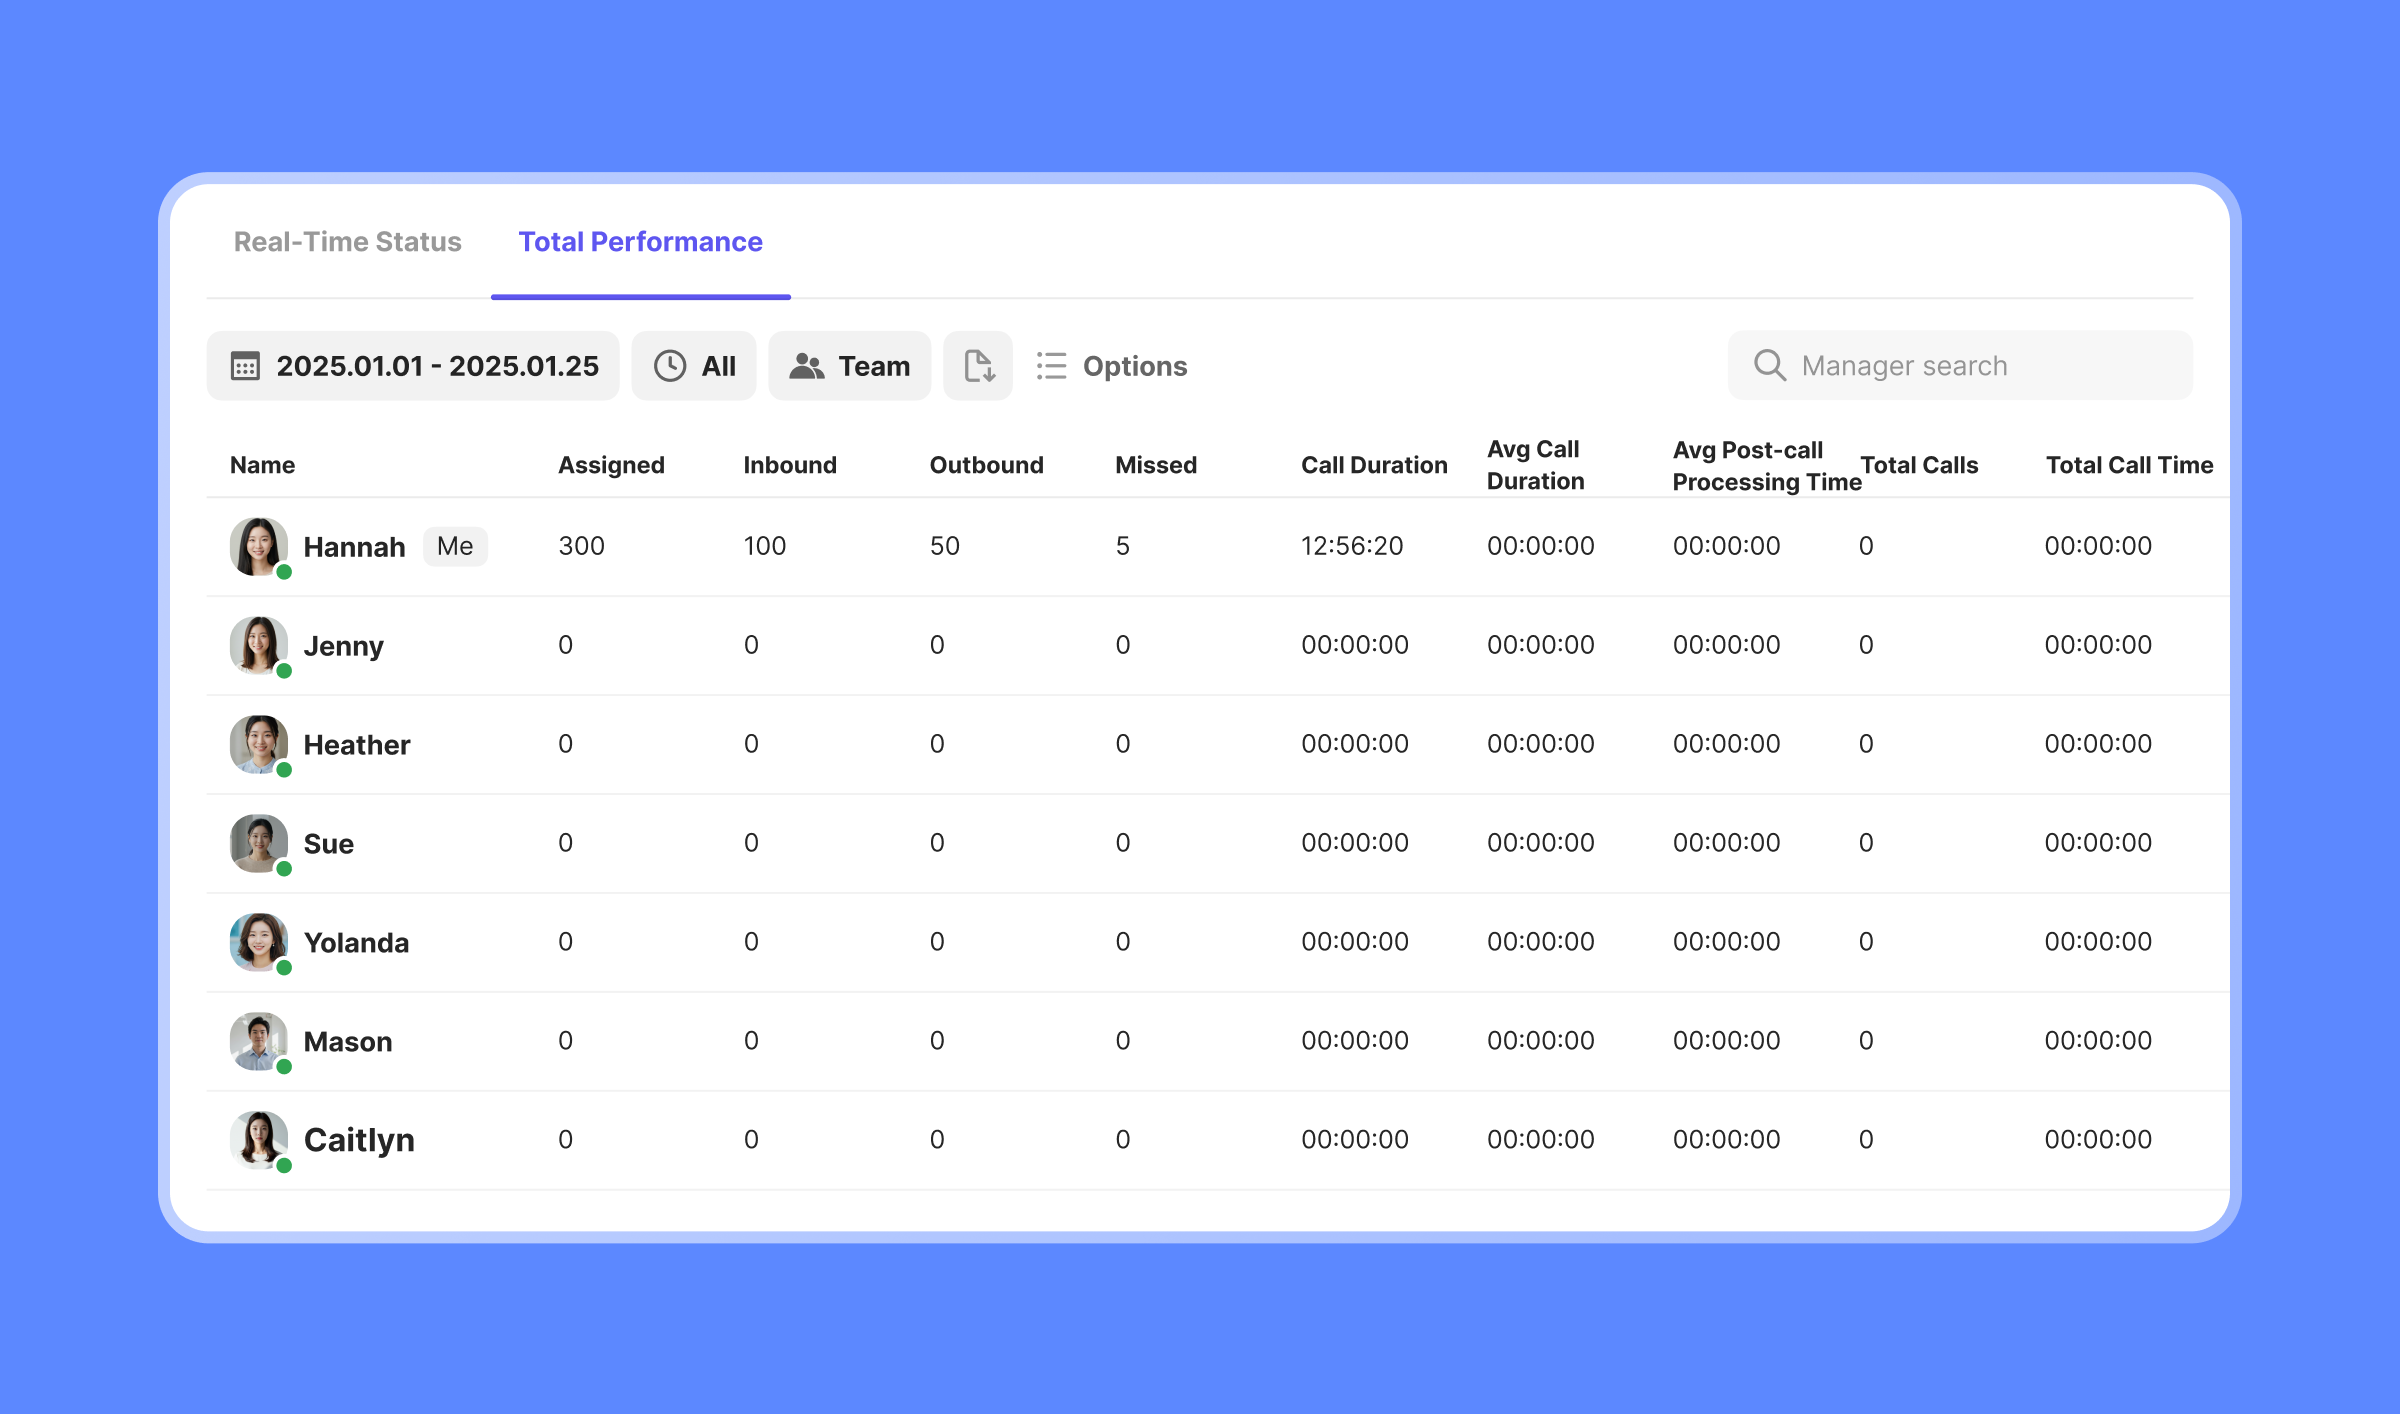Viewport: 2400px width, 1414px height.
Task: Expand the Team filter selector
Action: (x=849, y=366)
